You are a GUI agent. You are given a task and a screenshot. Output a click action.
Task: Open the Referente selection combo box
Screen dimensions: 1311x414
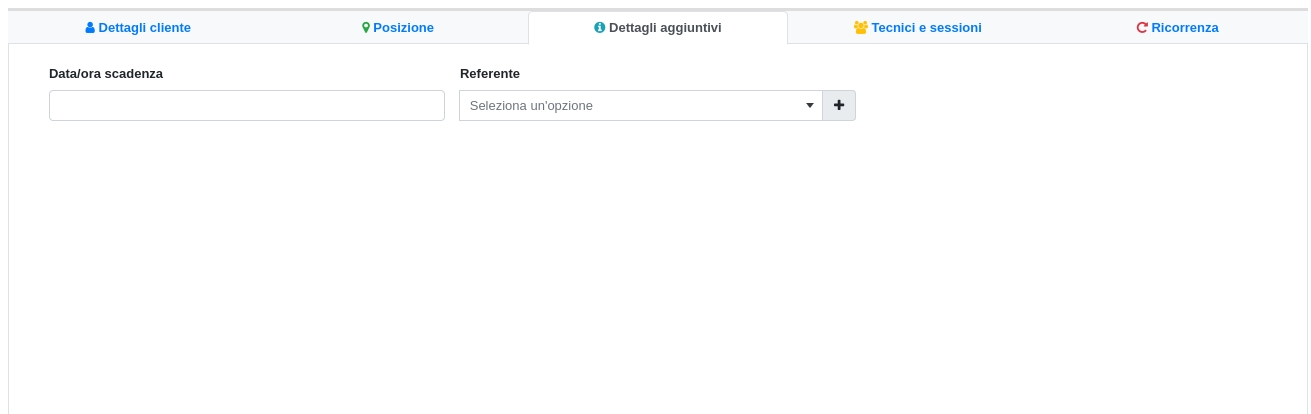click(640, 106)
